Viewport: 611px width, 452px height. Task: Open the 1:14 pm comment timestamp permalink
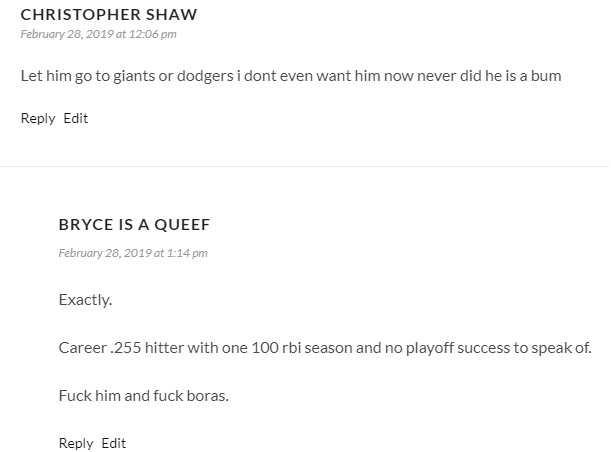pos(133,253)
